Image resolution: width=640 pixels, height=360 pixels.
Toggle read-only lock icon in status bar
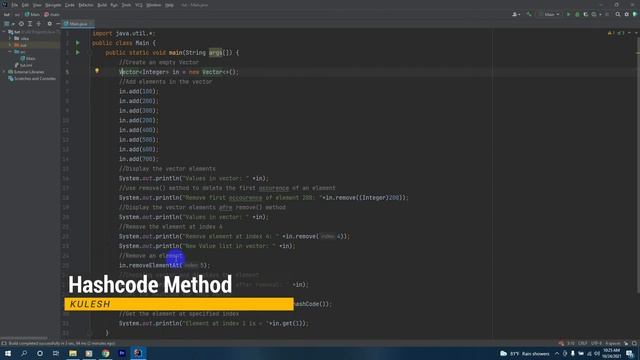626,344
